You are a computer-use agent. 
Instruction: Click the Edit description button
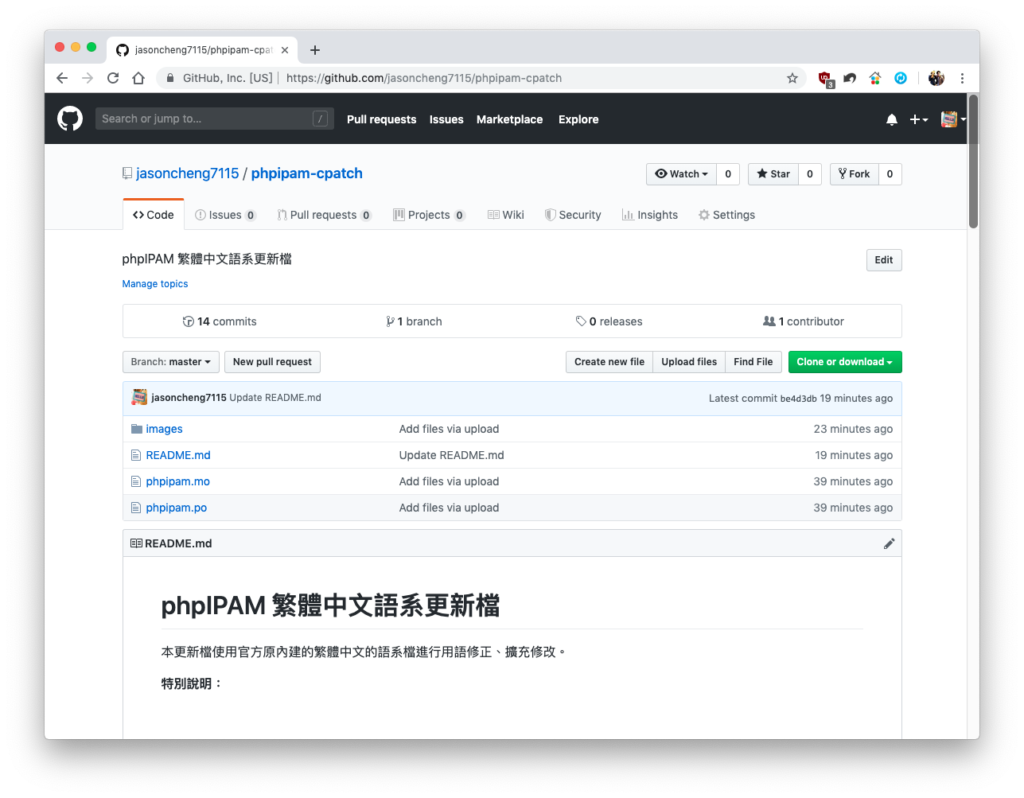884,260
